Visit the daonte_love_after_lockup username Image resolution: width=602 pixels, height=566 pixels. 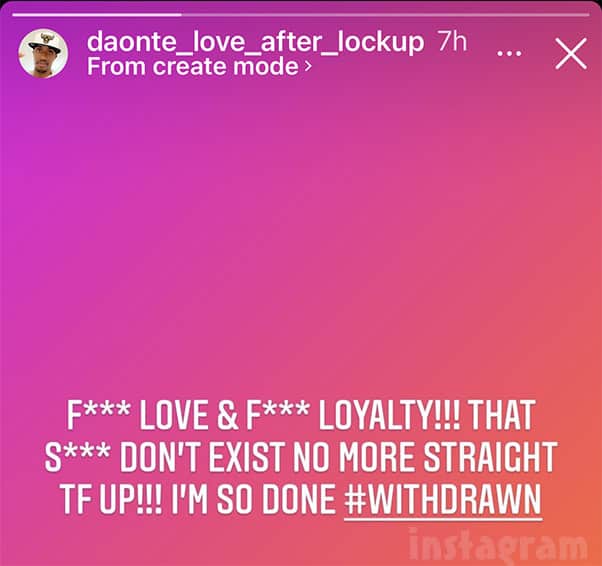255,41
